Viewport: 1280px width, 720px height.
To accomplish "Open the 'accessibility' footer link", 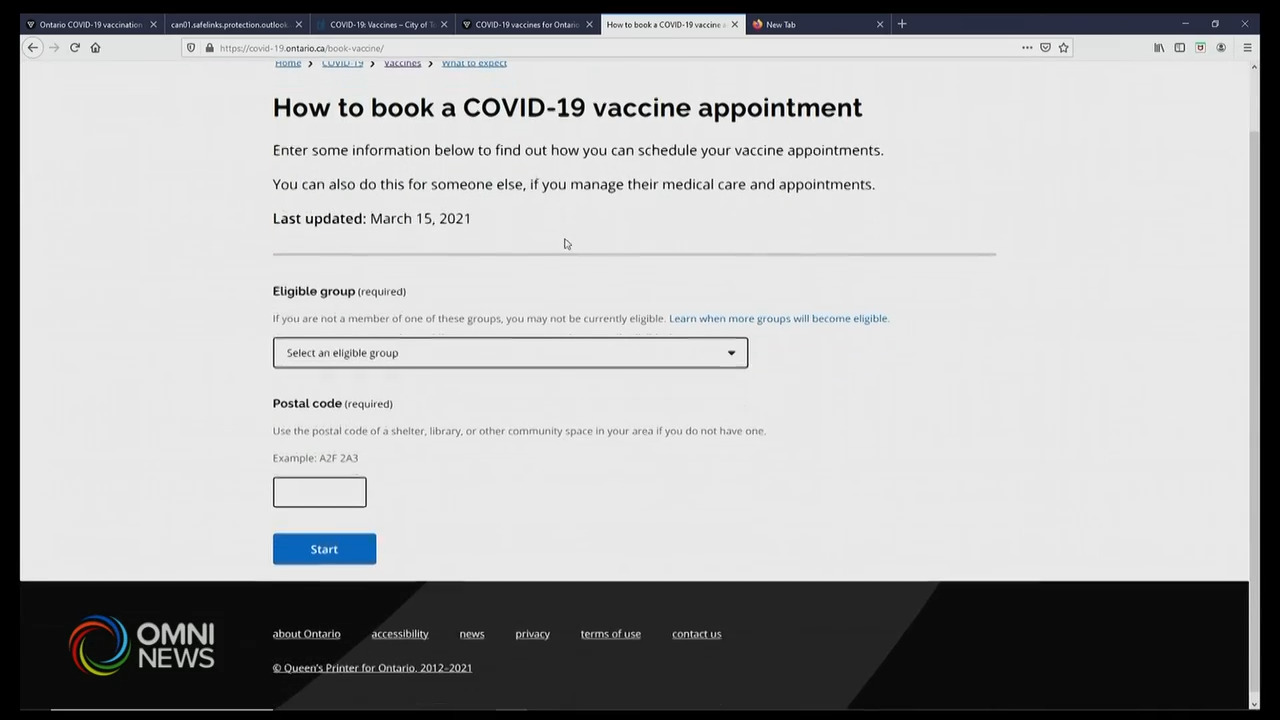I will click(399, 634).
